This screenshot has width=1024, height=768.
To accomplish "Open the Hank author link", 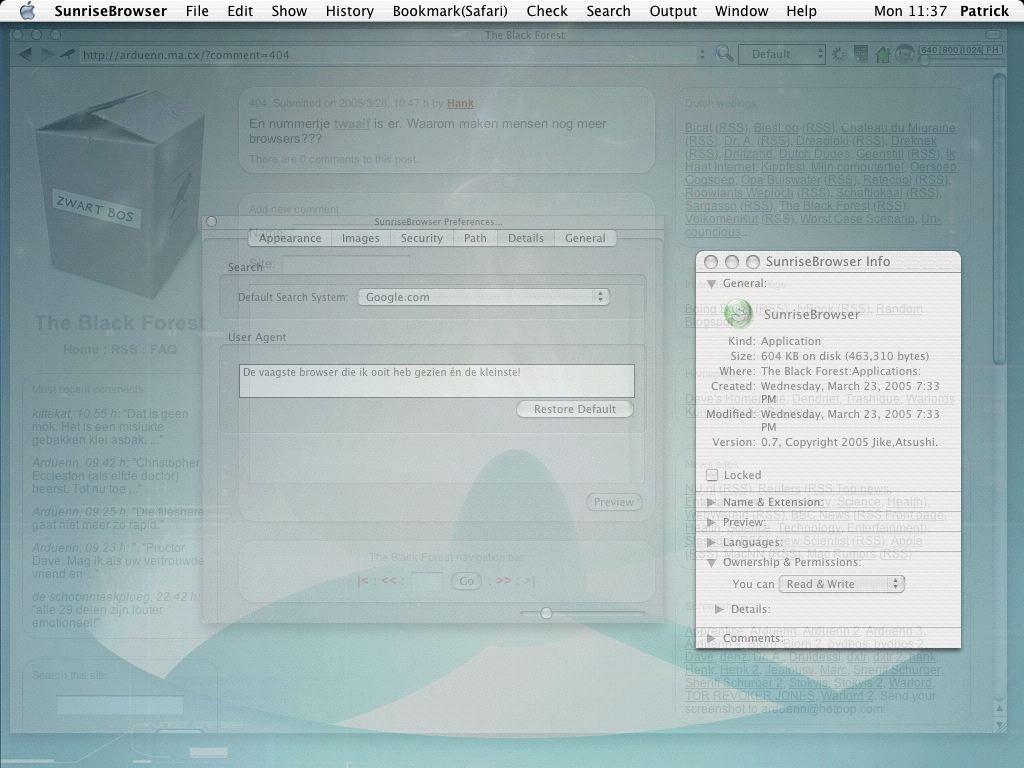I will [460, 103].
